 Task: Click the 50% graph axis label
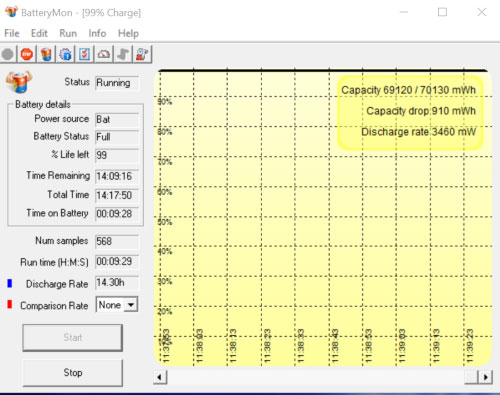165,222
